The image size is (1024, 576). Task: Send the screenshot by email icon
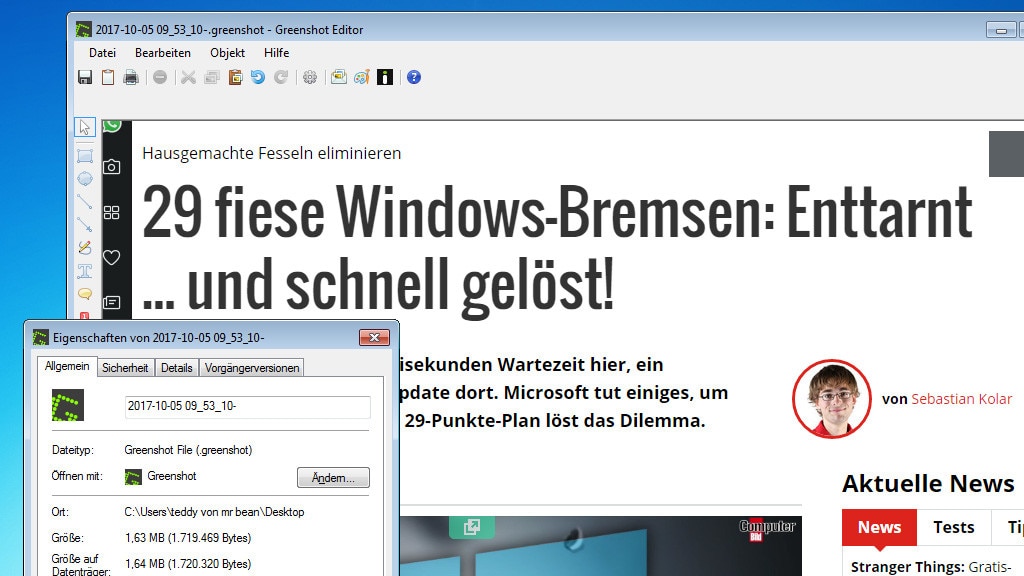pyautogui.click(x=339, y=77)
